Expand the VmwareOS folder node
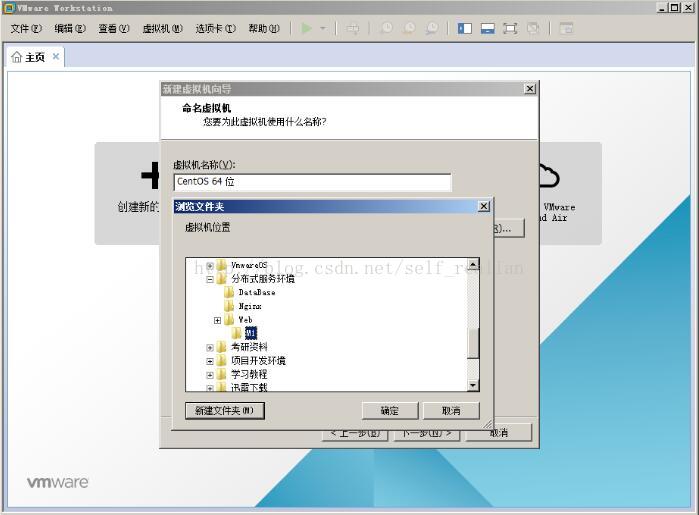 click(210, 266)
